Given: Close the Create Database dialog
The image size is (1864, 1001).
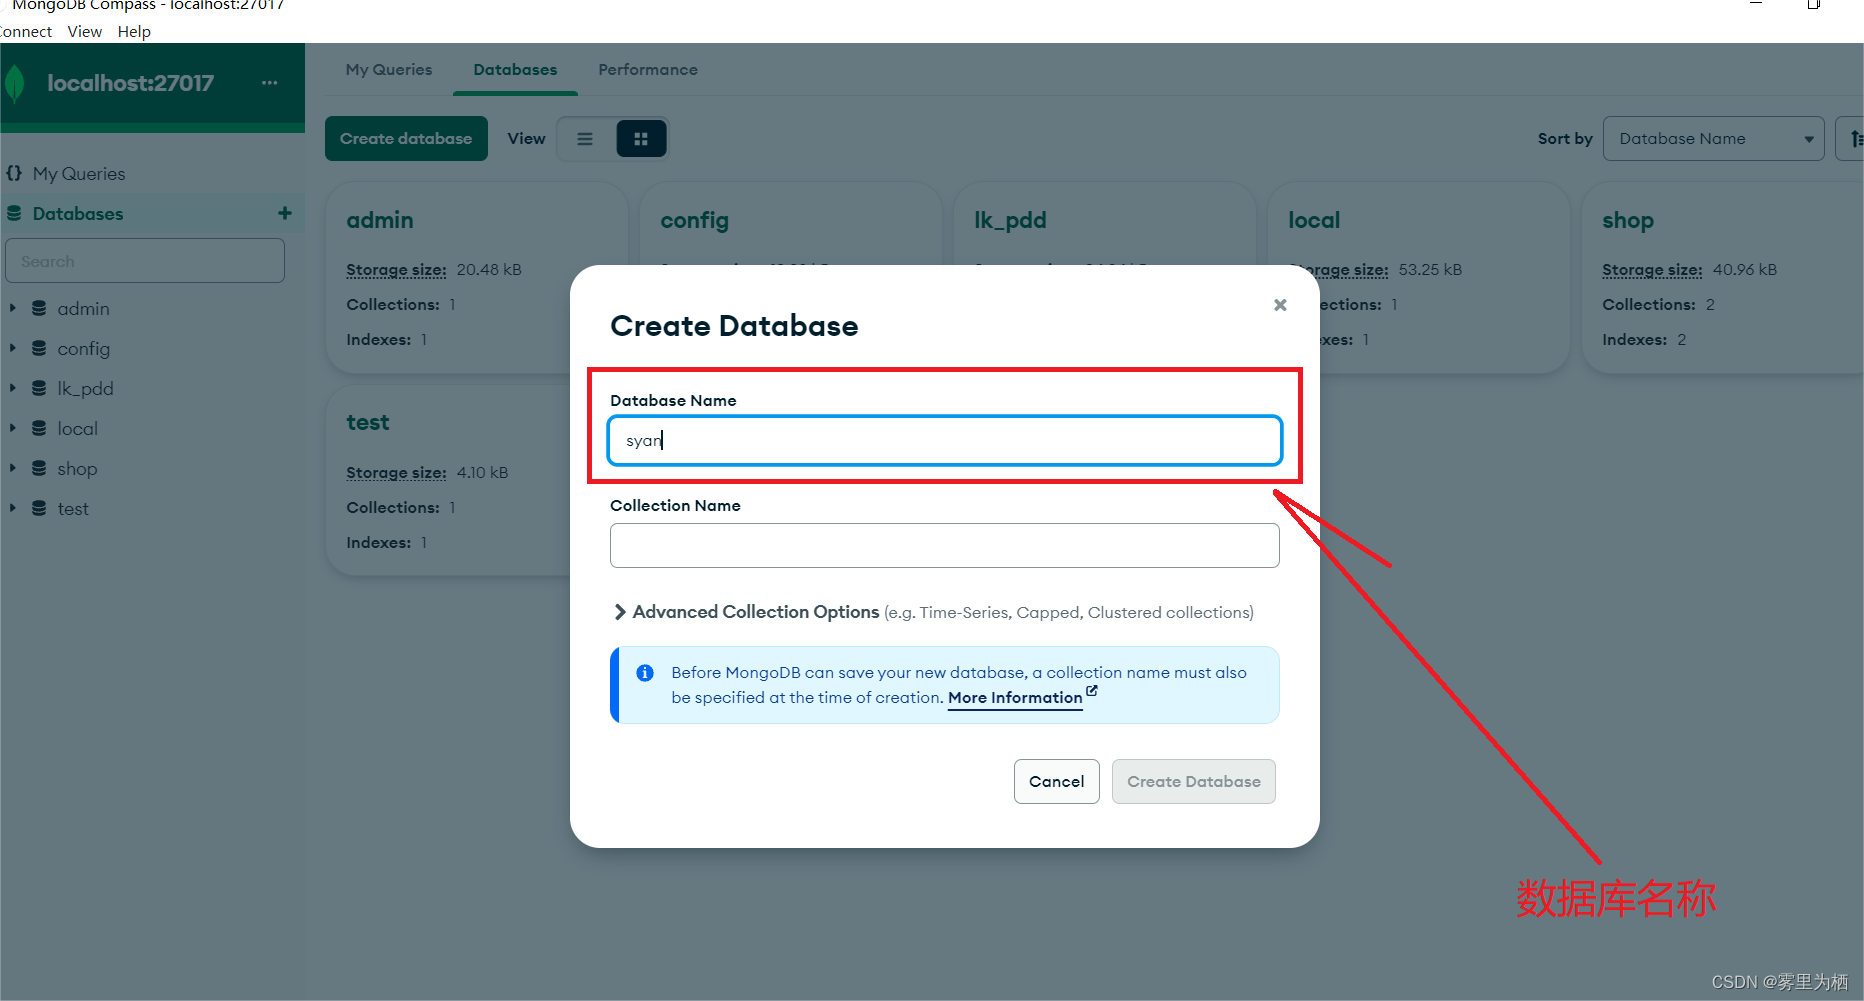Looking at the screenshot, I should [x=1280, y=305].
